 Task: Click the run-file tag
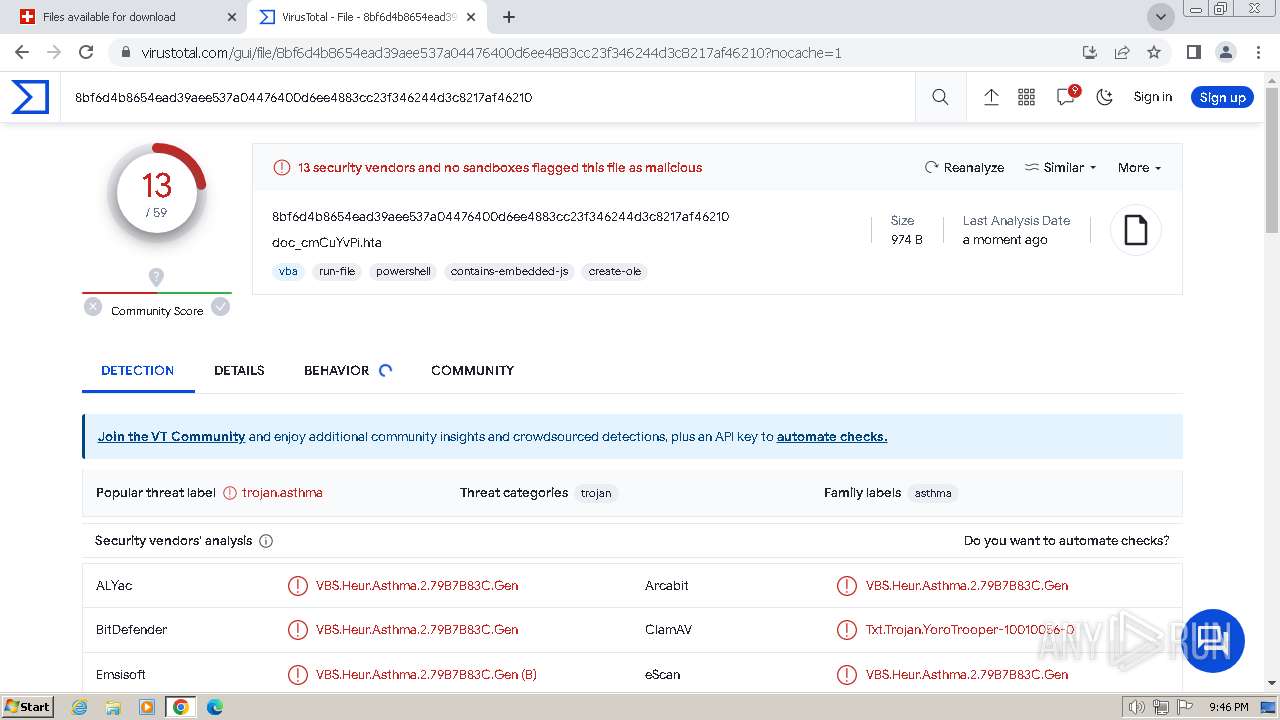click(337, 271)
